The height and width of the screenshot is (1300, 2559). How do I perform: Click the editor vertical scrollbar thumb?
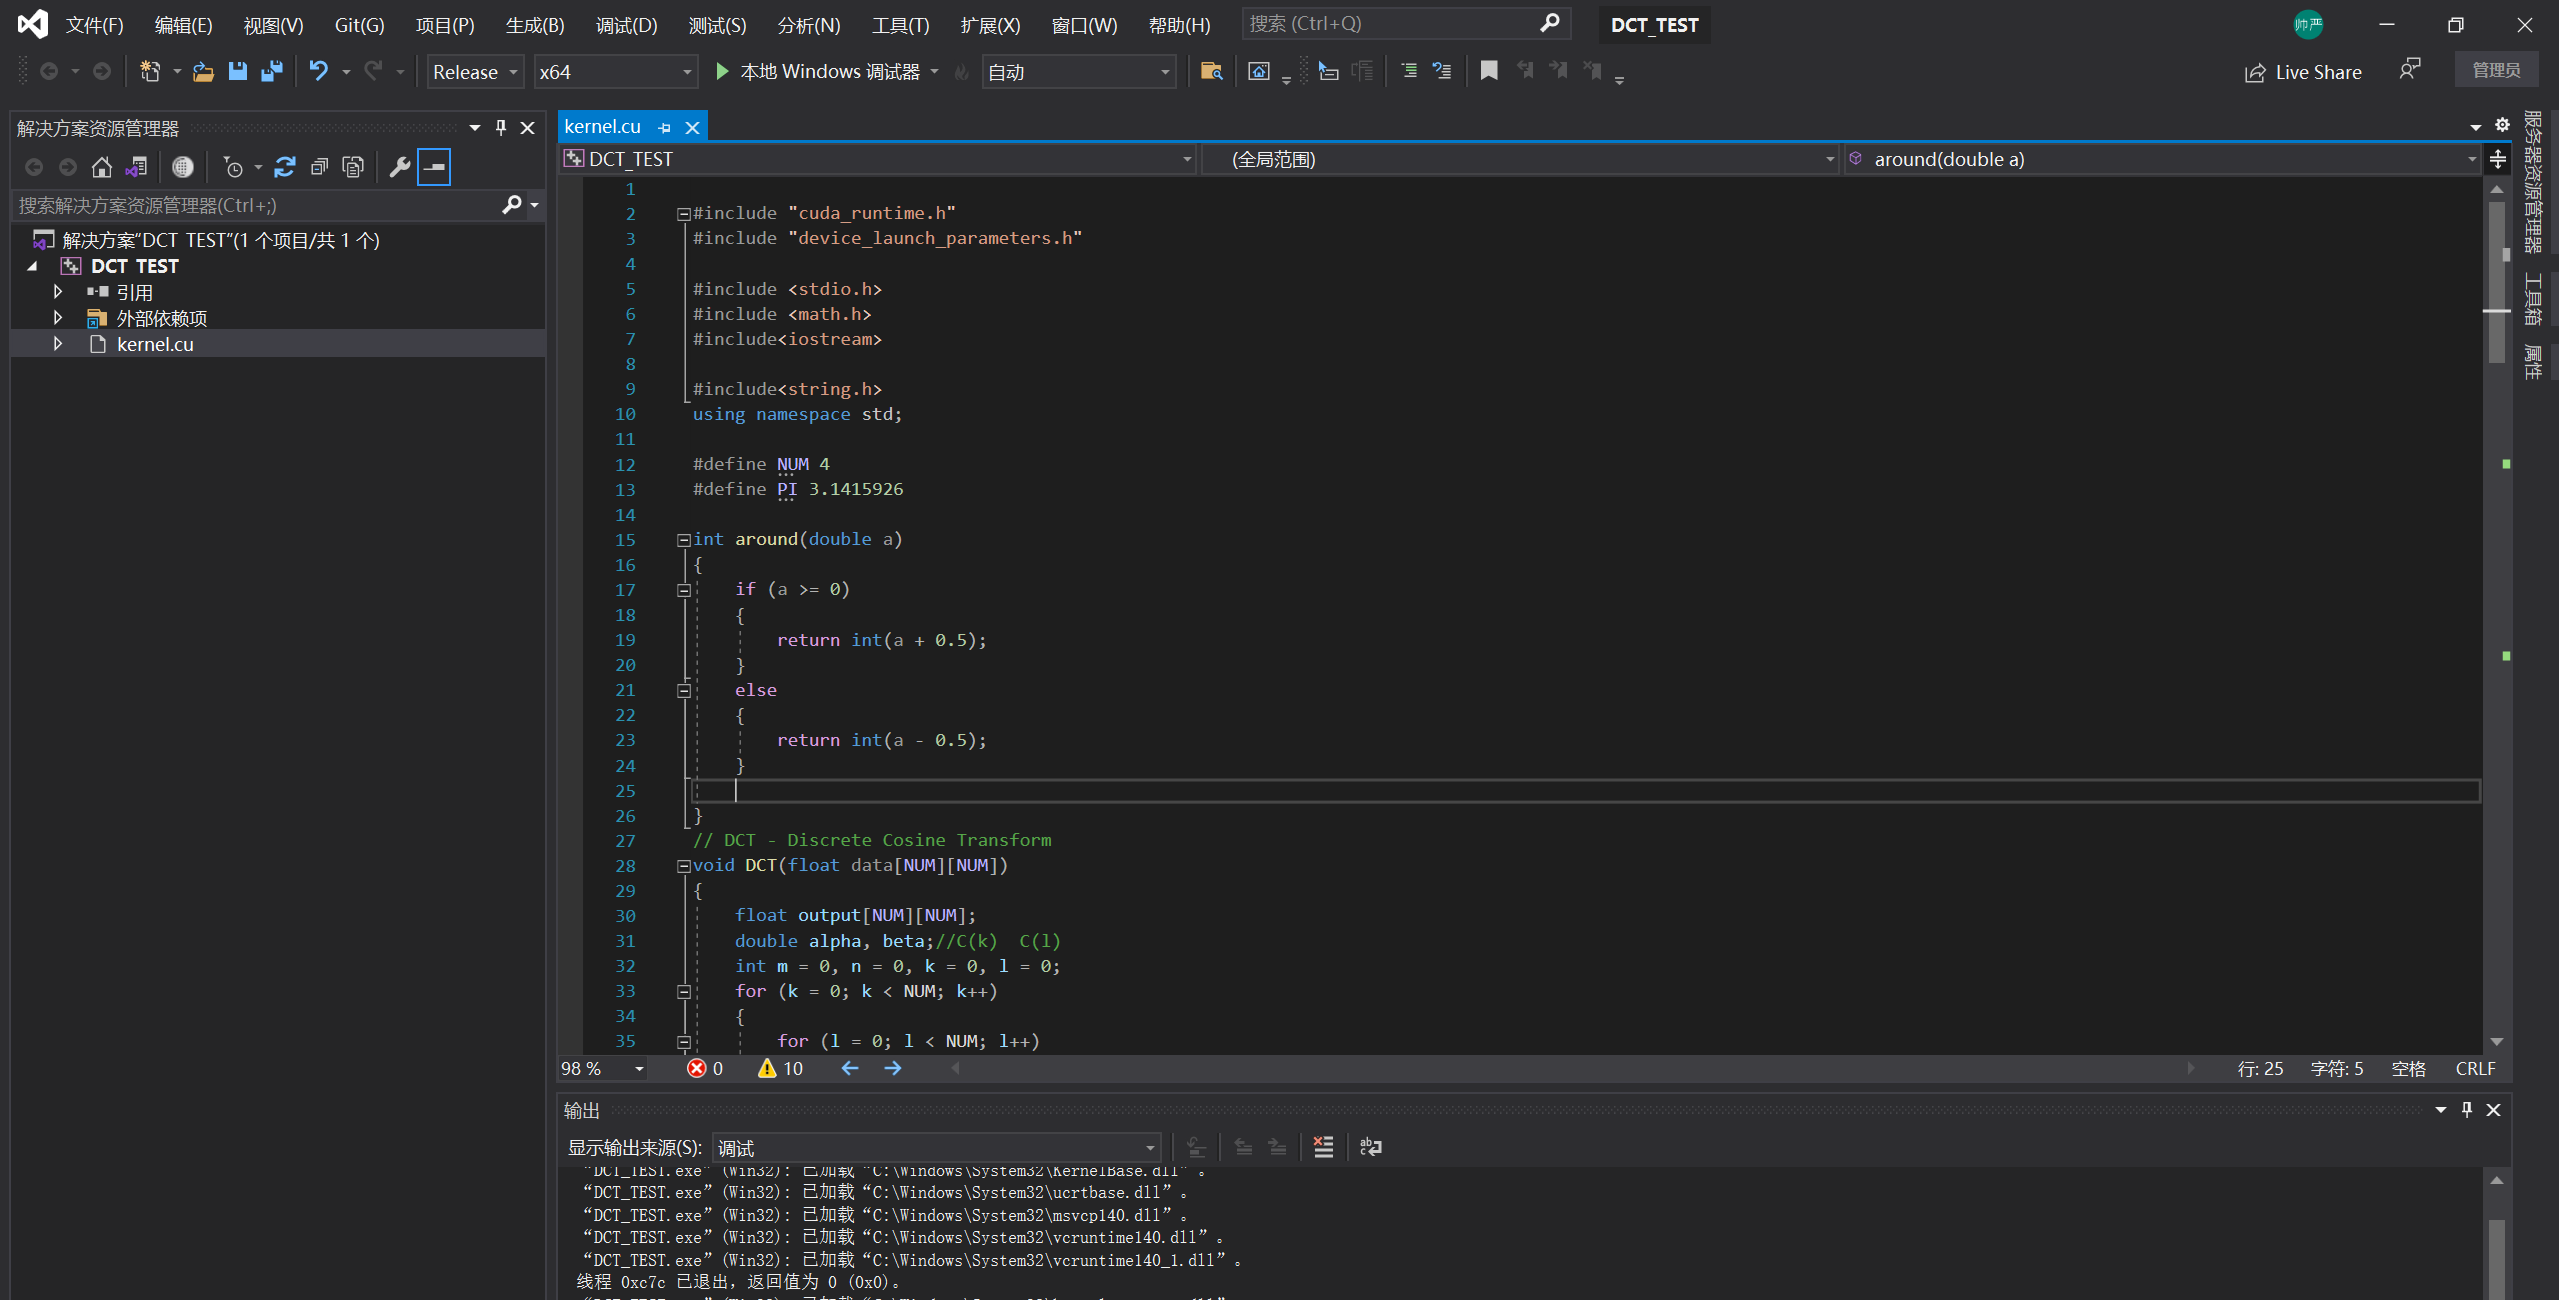2497,284
